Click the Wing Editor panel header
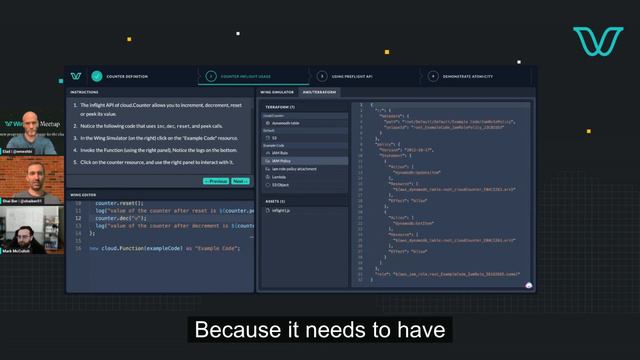This screenshot has width=640, height=360. coord(83,195)
